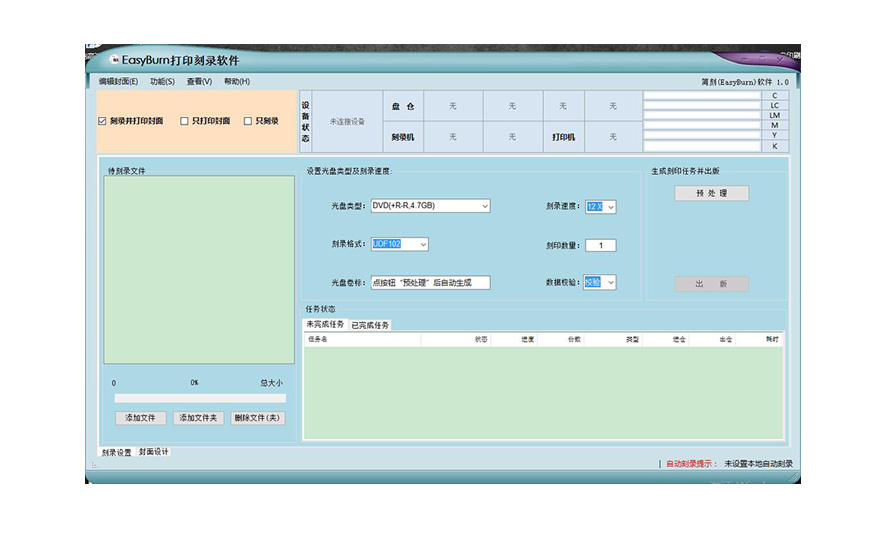Click the LC ink level bar
This screenshot has width=880, height=541.
[702, 106]
